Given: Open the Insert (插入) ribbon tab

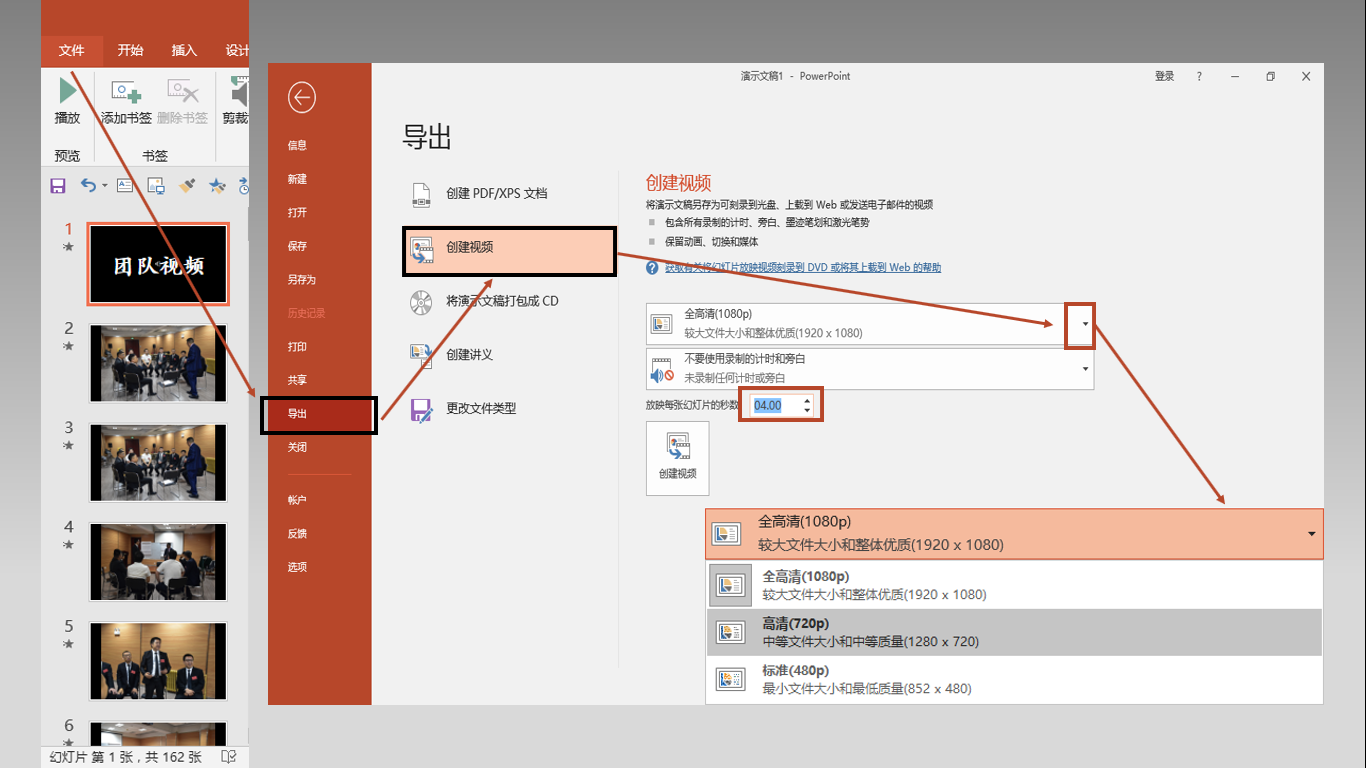Looking at the screenshot, I should pos(184,50).
